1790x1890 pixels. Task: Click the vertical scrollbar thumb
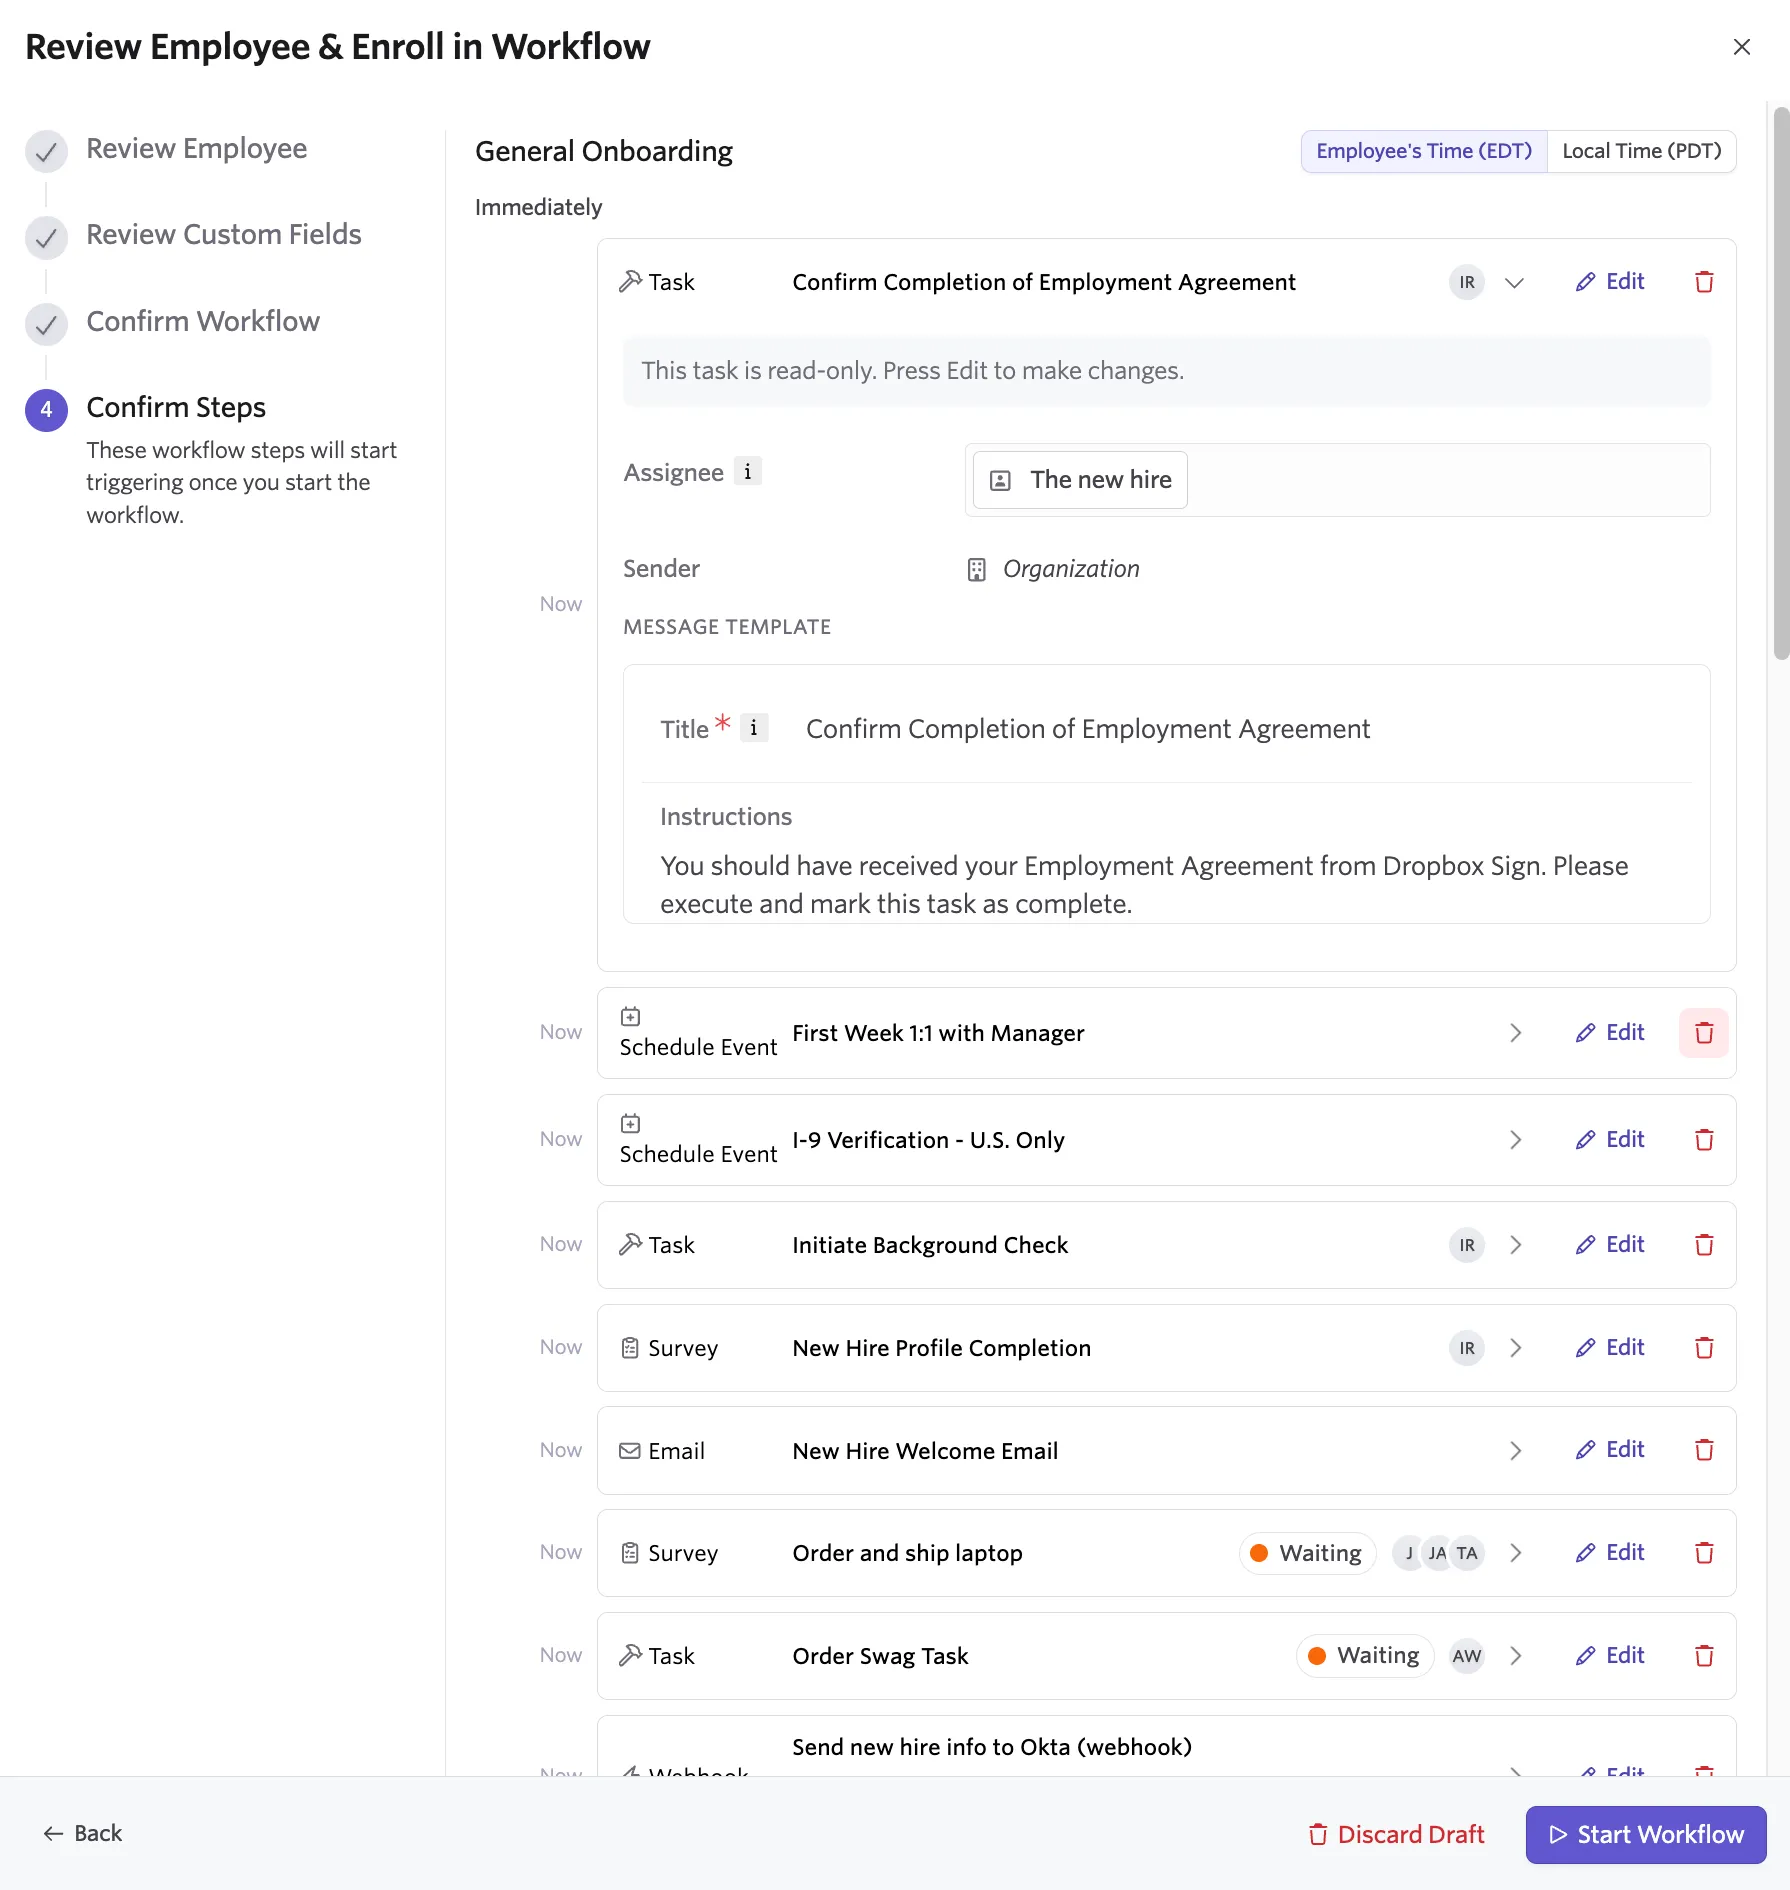1780,384
